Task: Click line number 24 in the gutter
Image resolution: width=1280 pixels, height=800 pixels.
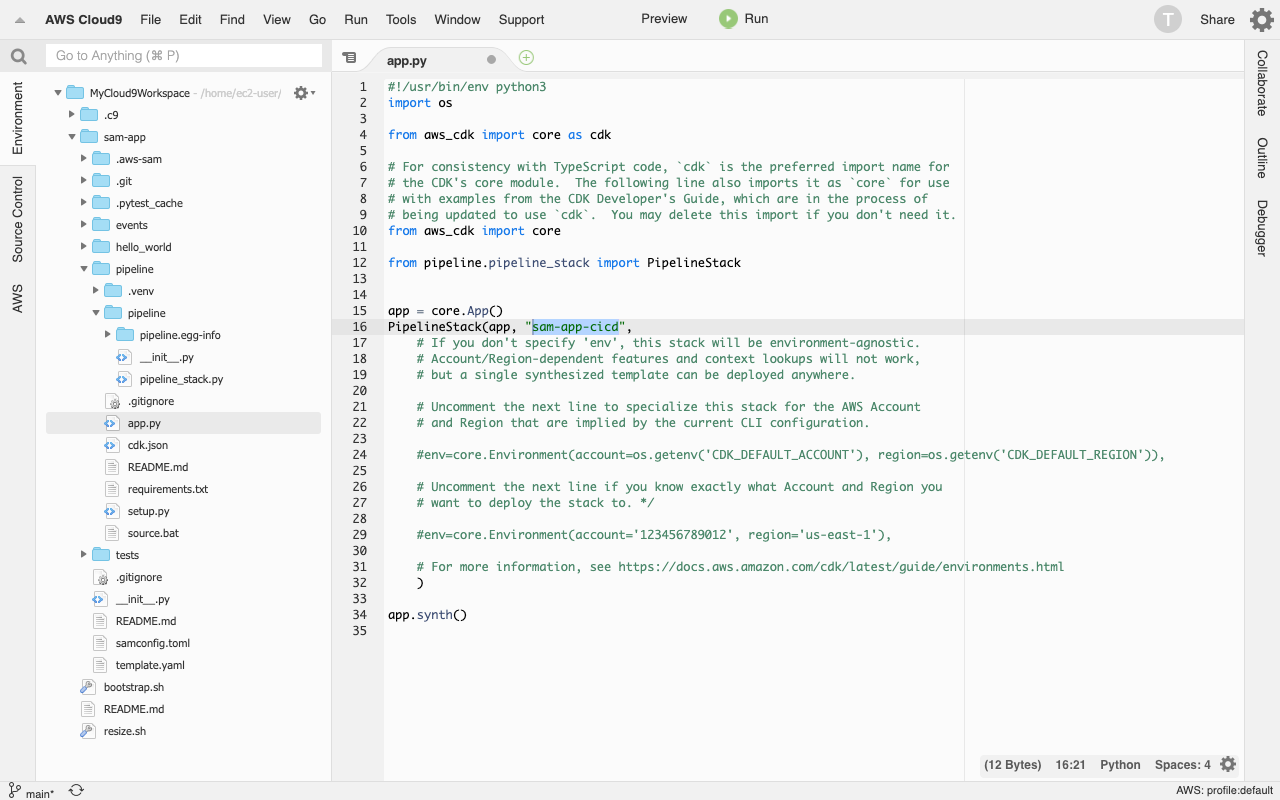Action: (360, 455)
